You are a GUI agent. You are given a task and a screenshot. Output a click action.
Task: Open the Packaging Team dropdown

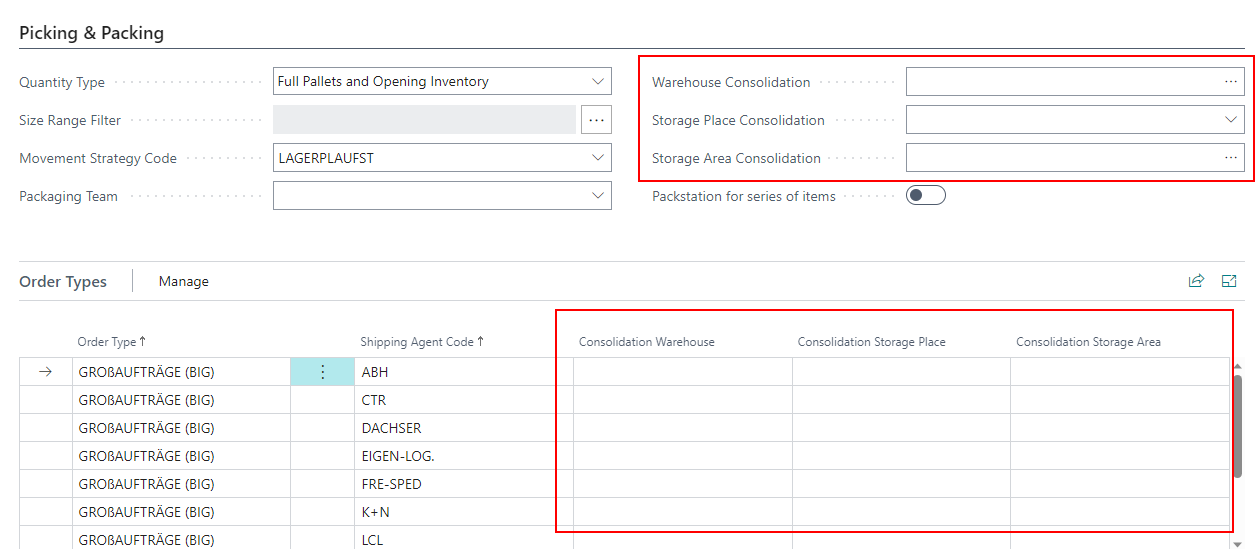pos(598,196)
